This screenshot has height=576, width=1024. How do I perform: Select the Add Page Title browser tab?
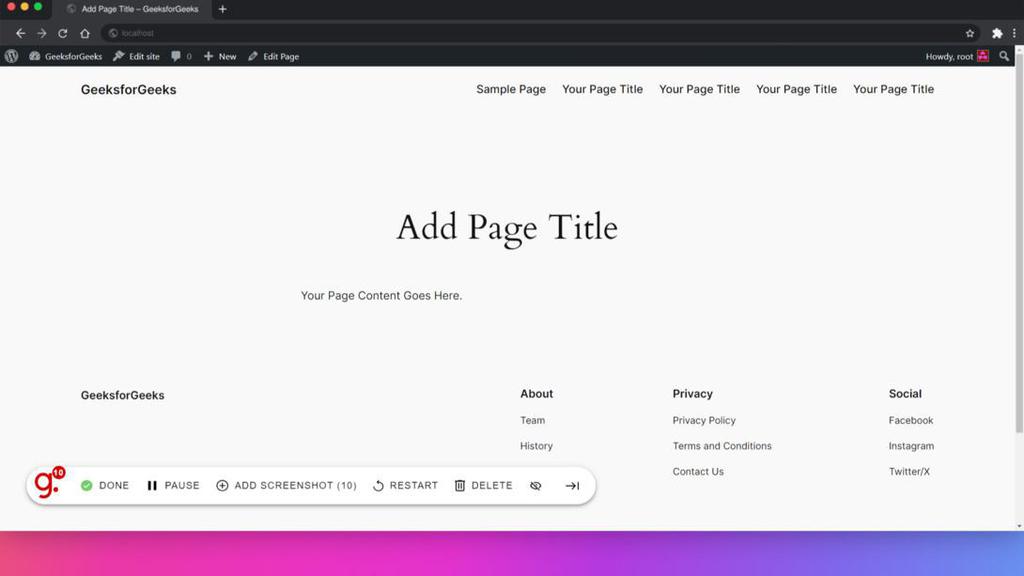click(x=135, y=10)
